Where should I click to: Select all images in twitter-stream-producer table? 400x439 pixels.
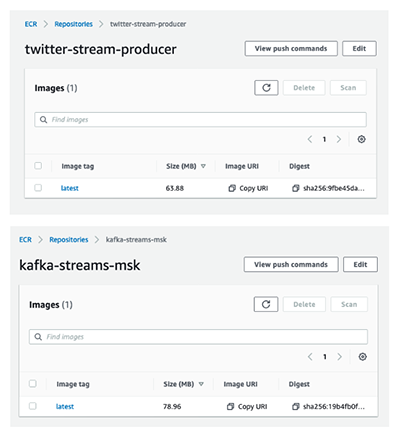pos(38,166)
